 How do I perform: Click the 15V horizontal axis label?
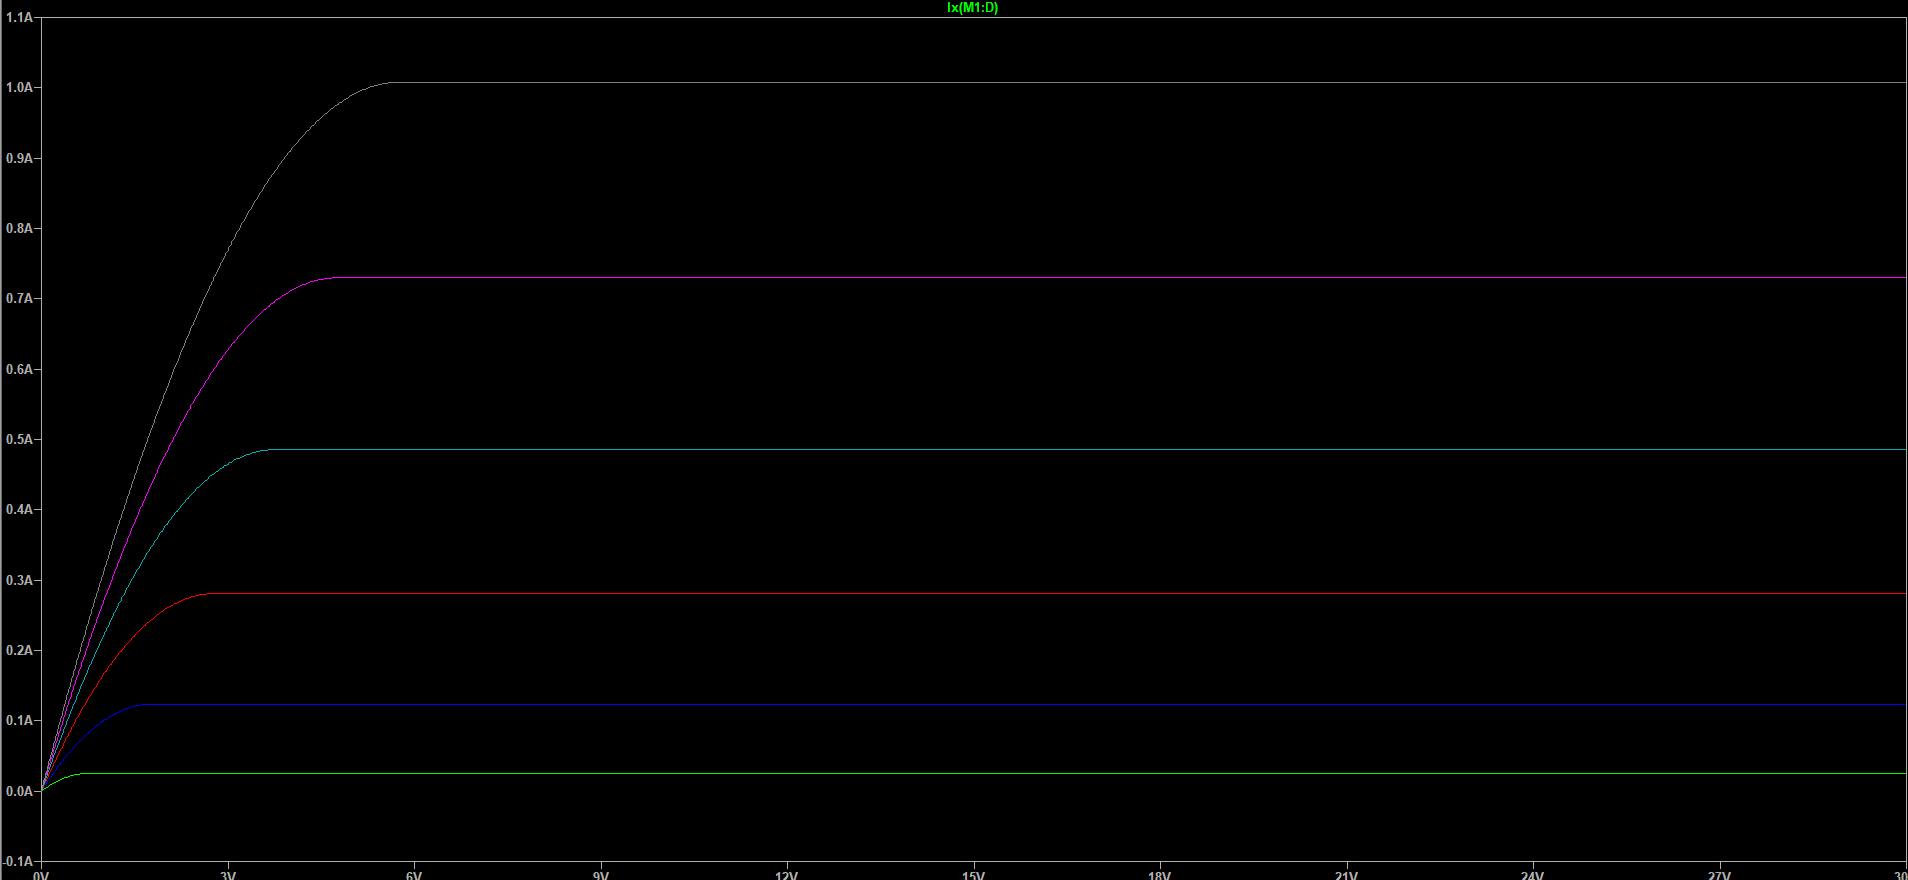[973, 875]
